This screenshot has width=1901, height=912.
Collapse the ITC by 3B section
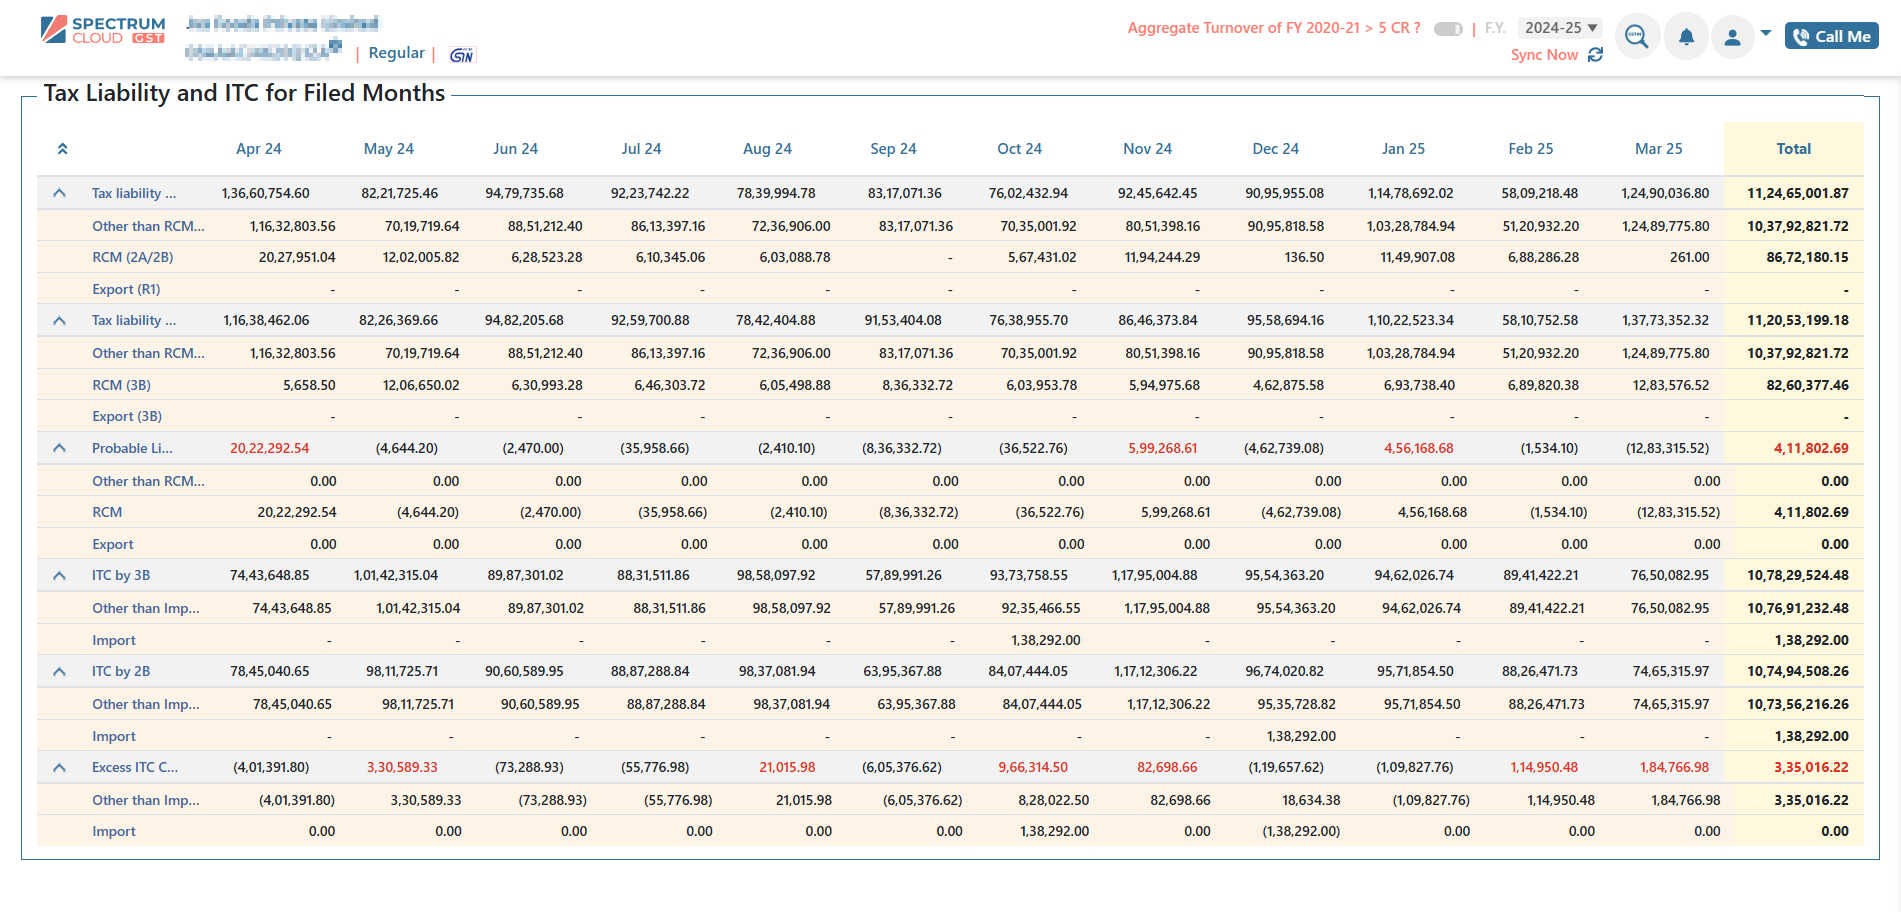point(58,575)
